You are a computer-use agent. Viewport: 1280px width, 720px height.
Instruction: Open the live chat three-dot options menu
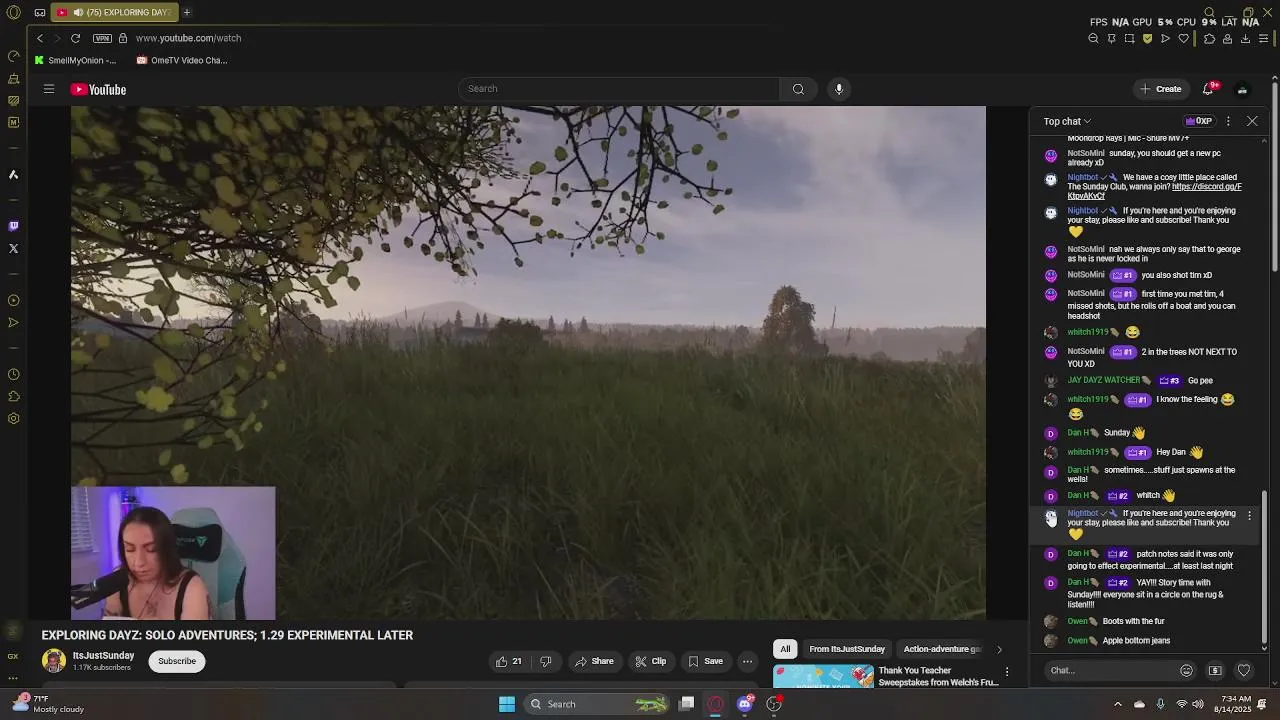[x=1228, y=121]
